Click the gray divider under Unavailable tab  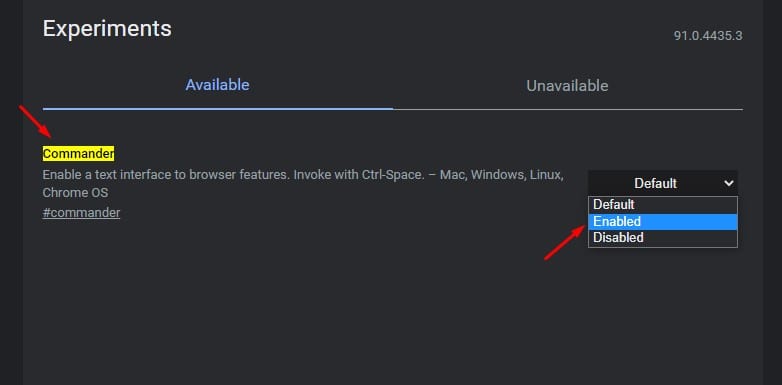(x=568, y=109)
